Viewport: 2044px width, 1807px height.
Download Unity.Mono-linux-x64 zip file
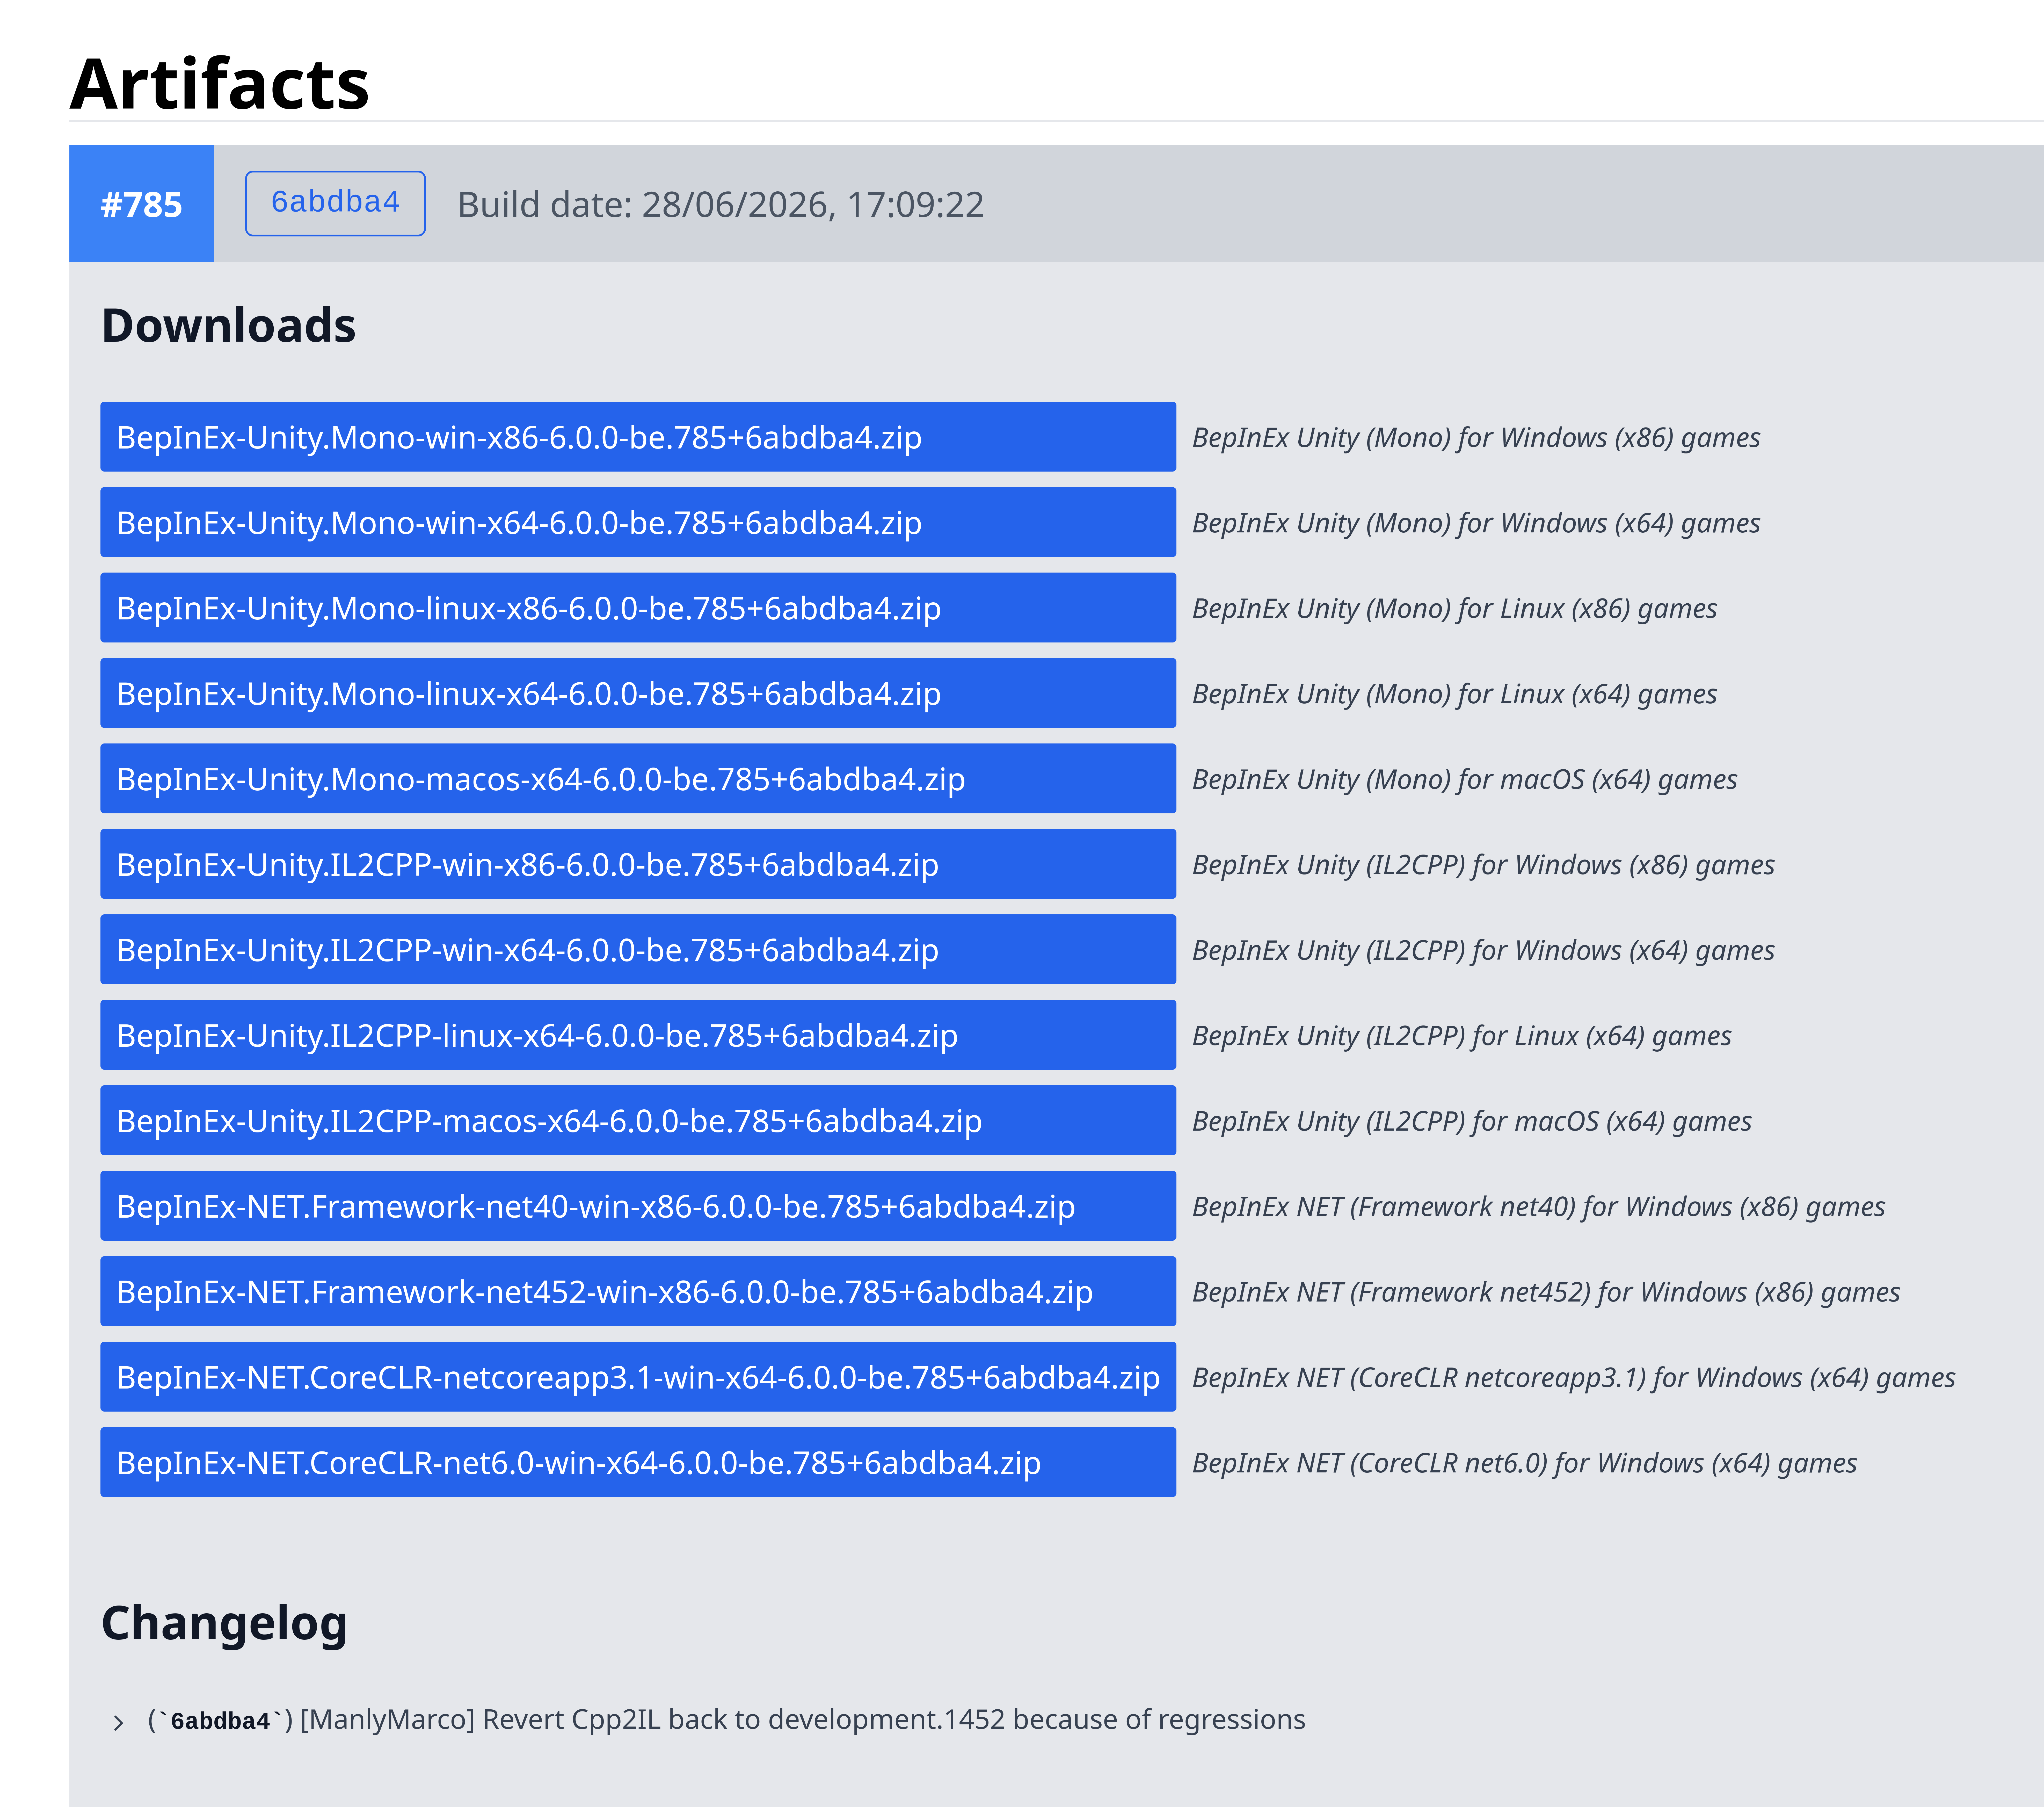[x=638, y=693]
